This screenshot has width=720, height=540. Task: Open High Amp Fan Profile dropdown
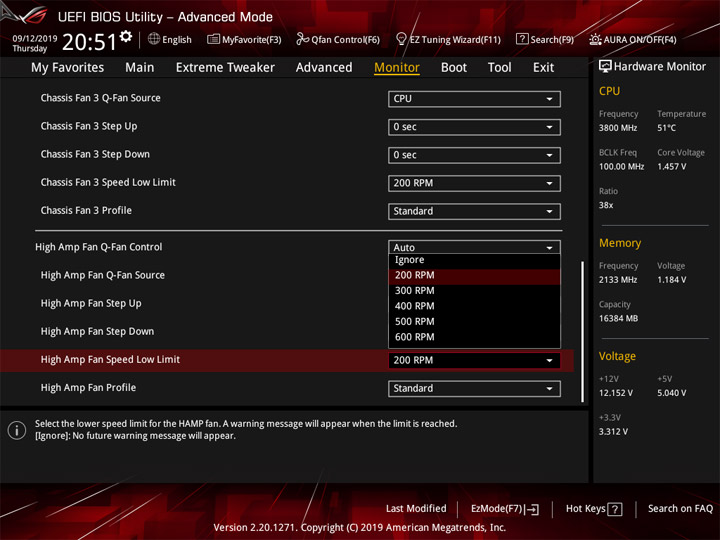tap(474, 388)
